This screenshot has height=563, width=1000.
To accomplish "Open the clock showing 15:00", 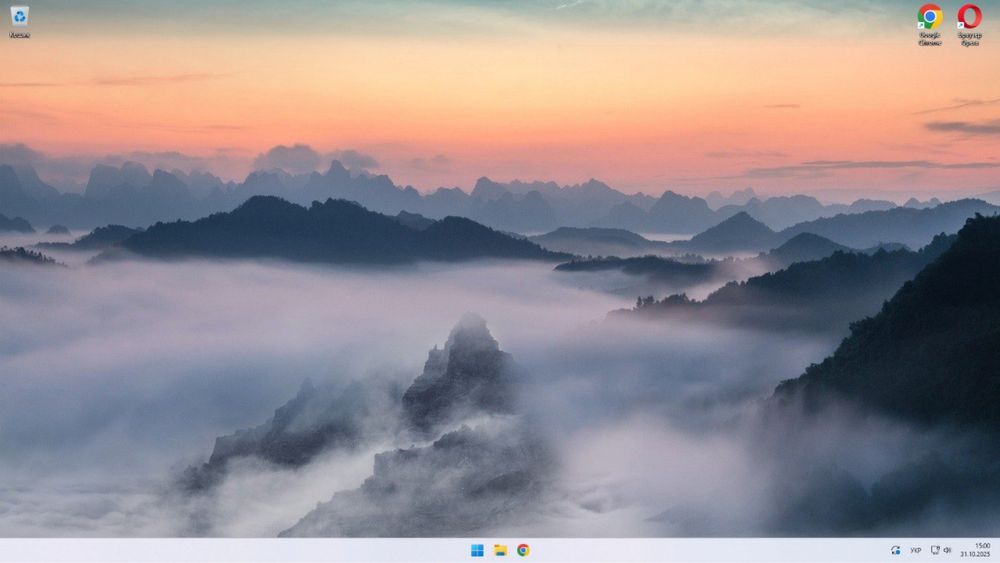I will tap(976, 550).
